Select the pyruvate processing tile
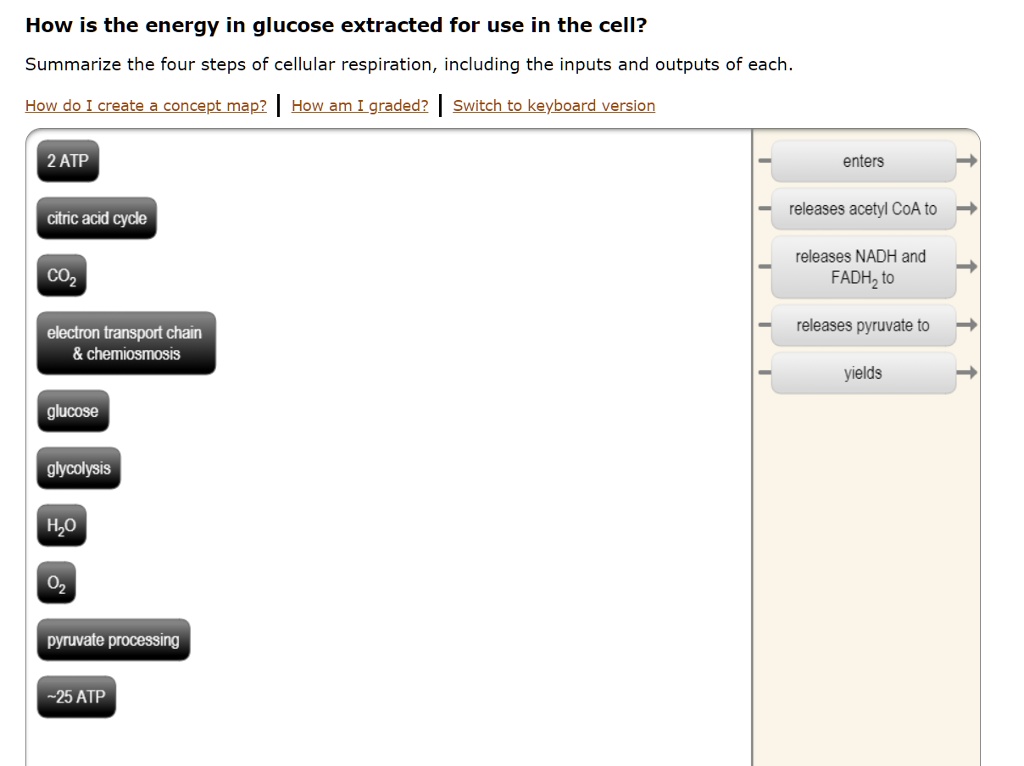The height and width of the screenshot is (766, 1024). [x=112, y=639]
